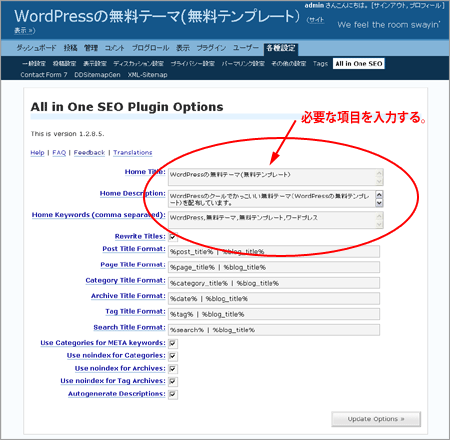Click Home Title scroll up arrow

click(x=379, y=173)
